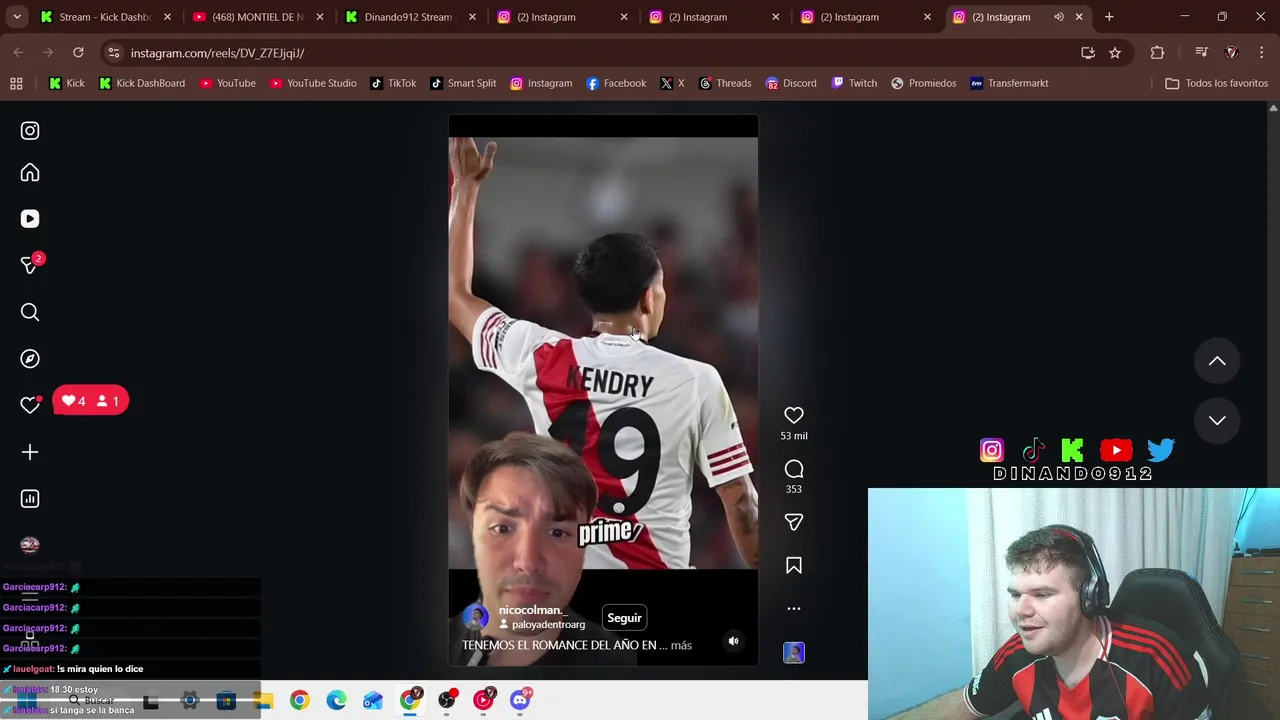
Task: Open nicocolman_ profile link
Action: 532,610
